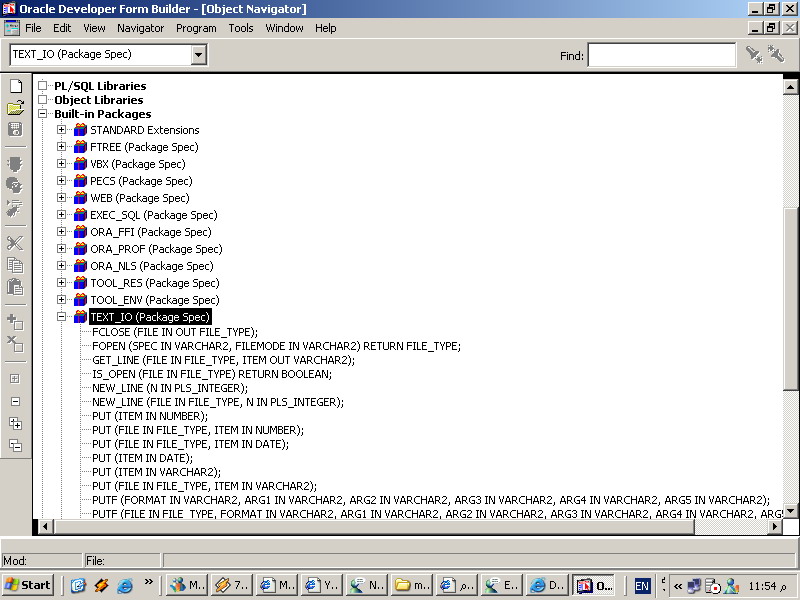Screen dimensions: 800x600
Task: Click the Collapse All toolbar icon
Action: (x=15, y=445)
